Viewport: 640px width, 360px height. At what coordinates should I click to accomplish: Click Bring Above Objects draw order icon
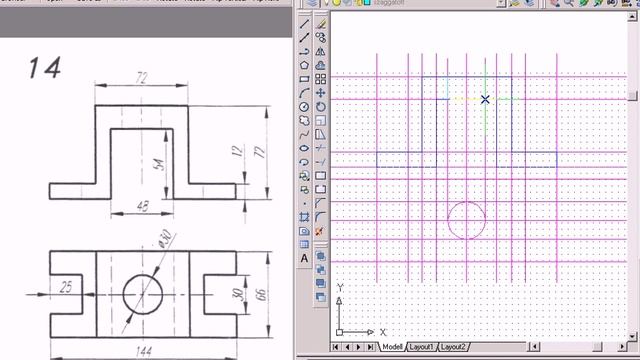click(x=321, y=283)
